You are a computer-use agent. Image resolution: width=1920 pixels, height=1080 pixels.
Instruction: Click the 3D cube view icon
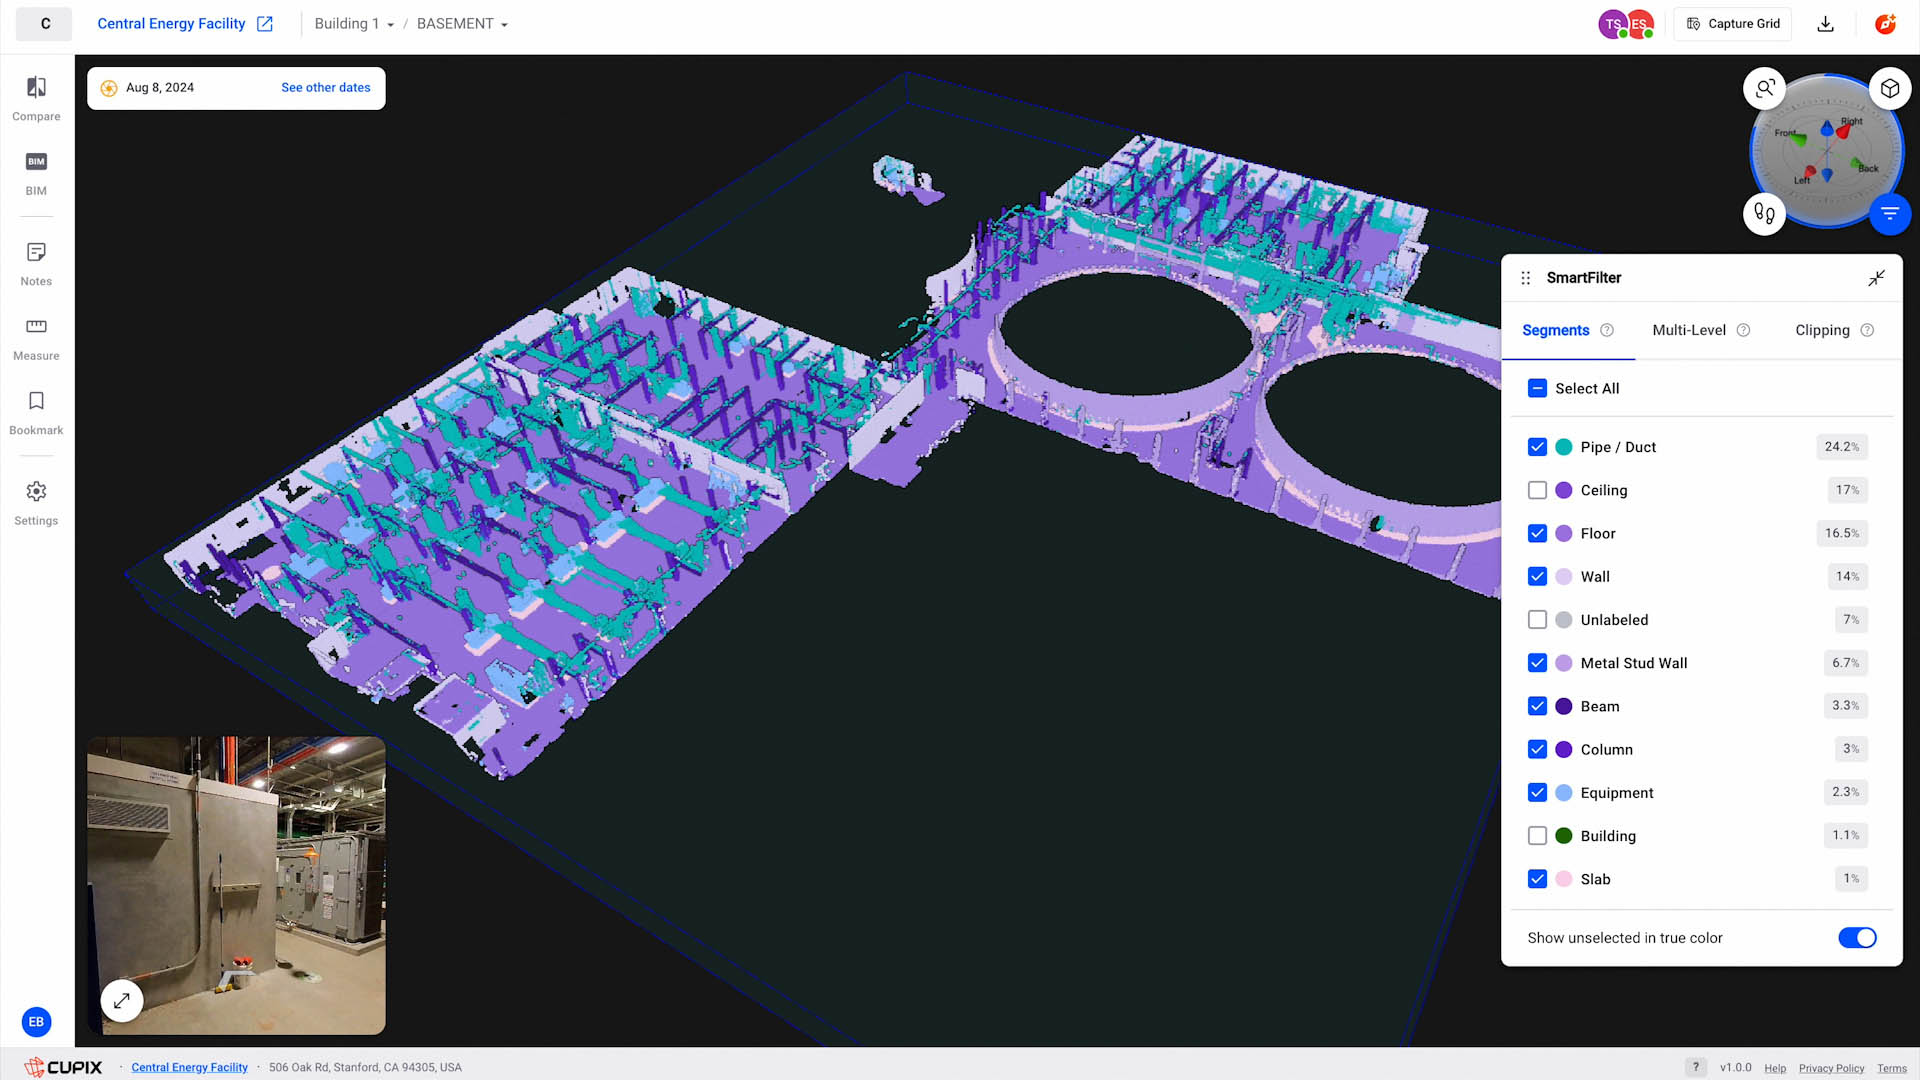(x=1889, y=88)
